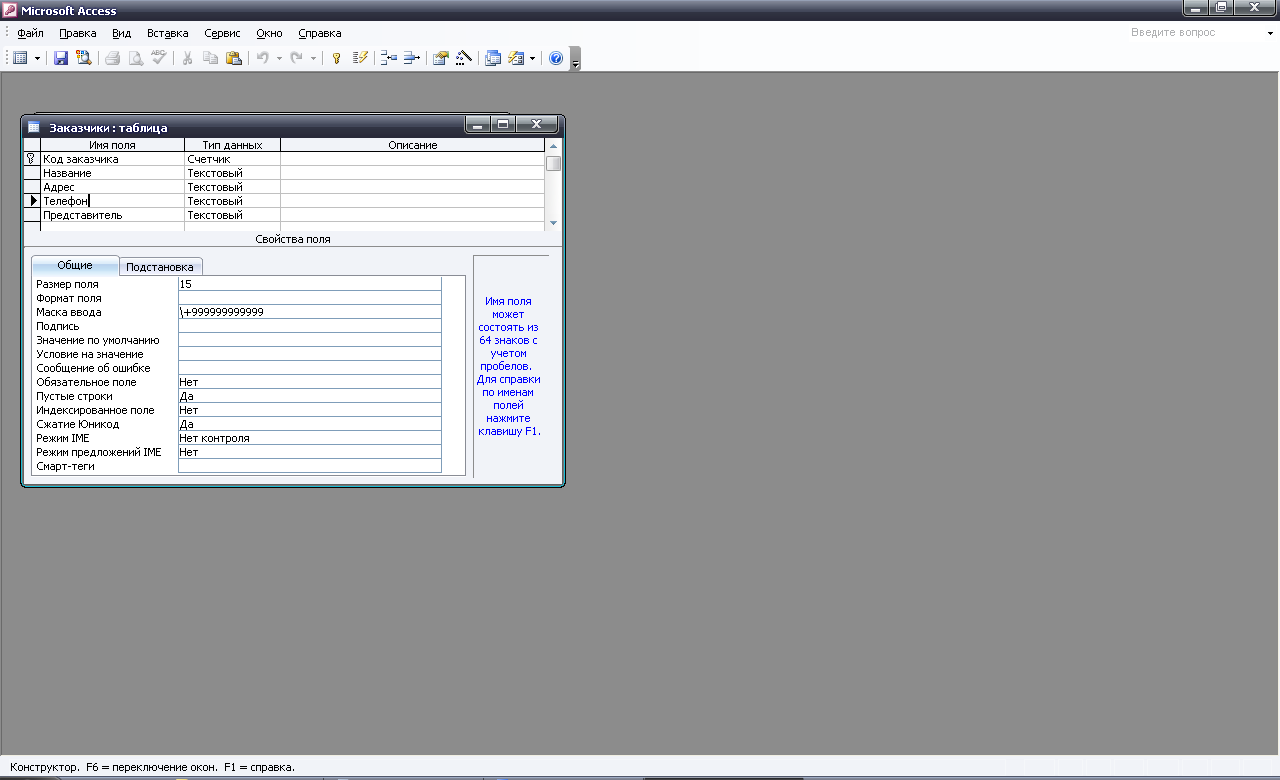Select the 'Представитель' field name cell
Image resolution: width=1280 pixels, height=780 pixels.
(112, 215)
